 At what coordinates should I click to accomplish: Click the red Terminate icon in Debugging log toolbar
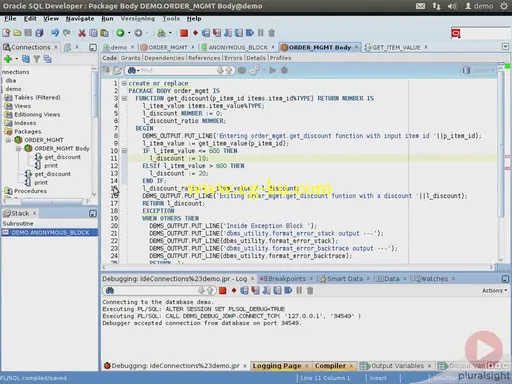pos(223,291)
